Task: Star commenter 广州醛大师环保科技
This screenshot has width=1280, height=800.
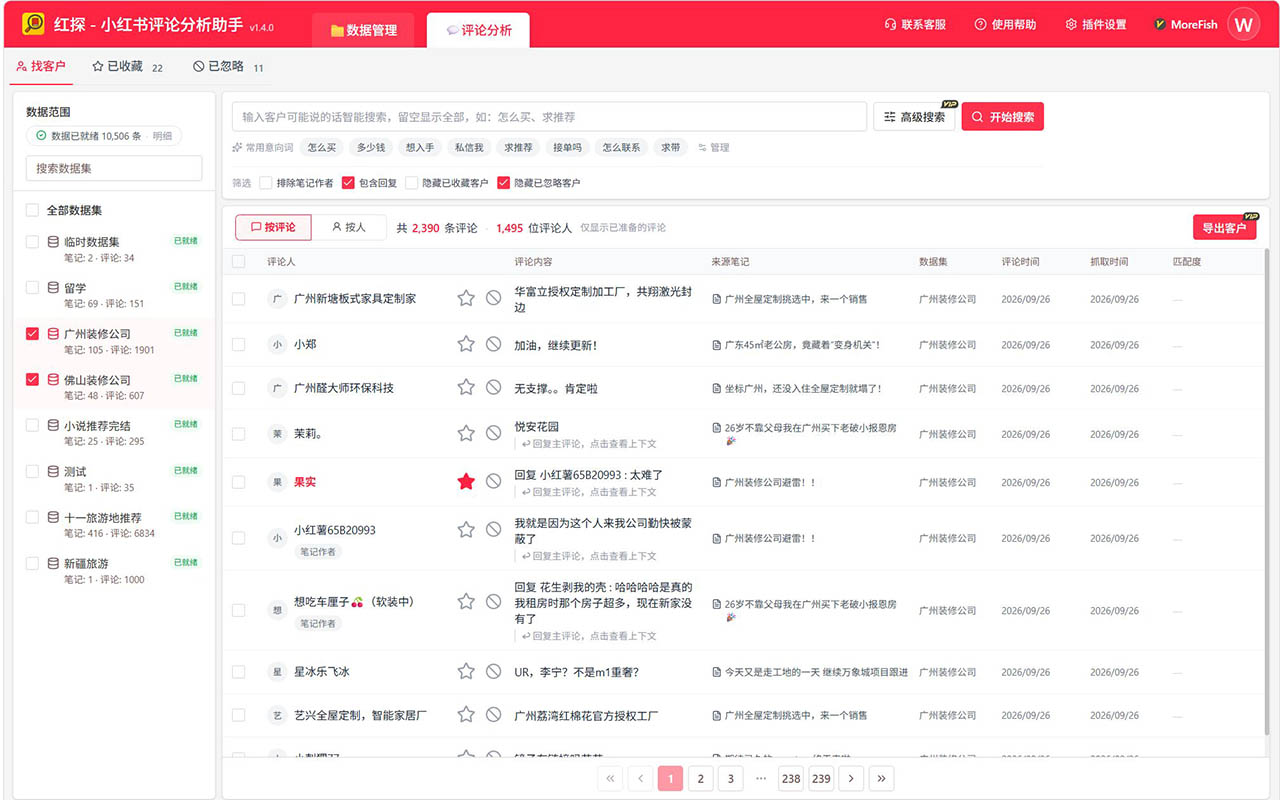Action: tap(466, 387)
